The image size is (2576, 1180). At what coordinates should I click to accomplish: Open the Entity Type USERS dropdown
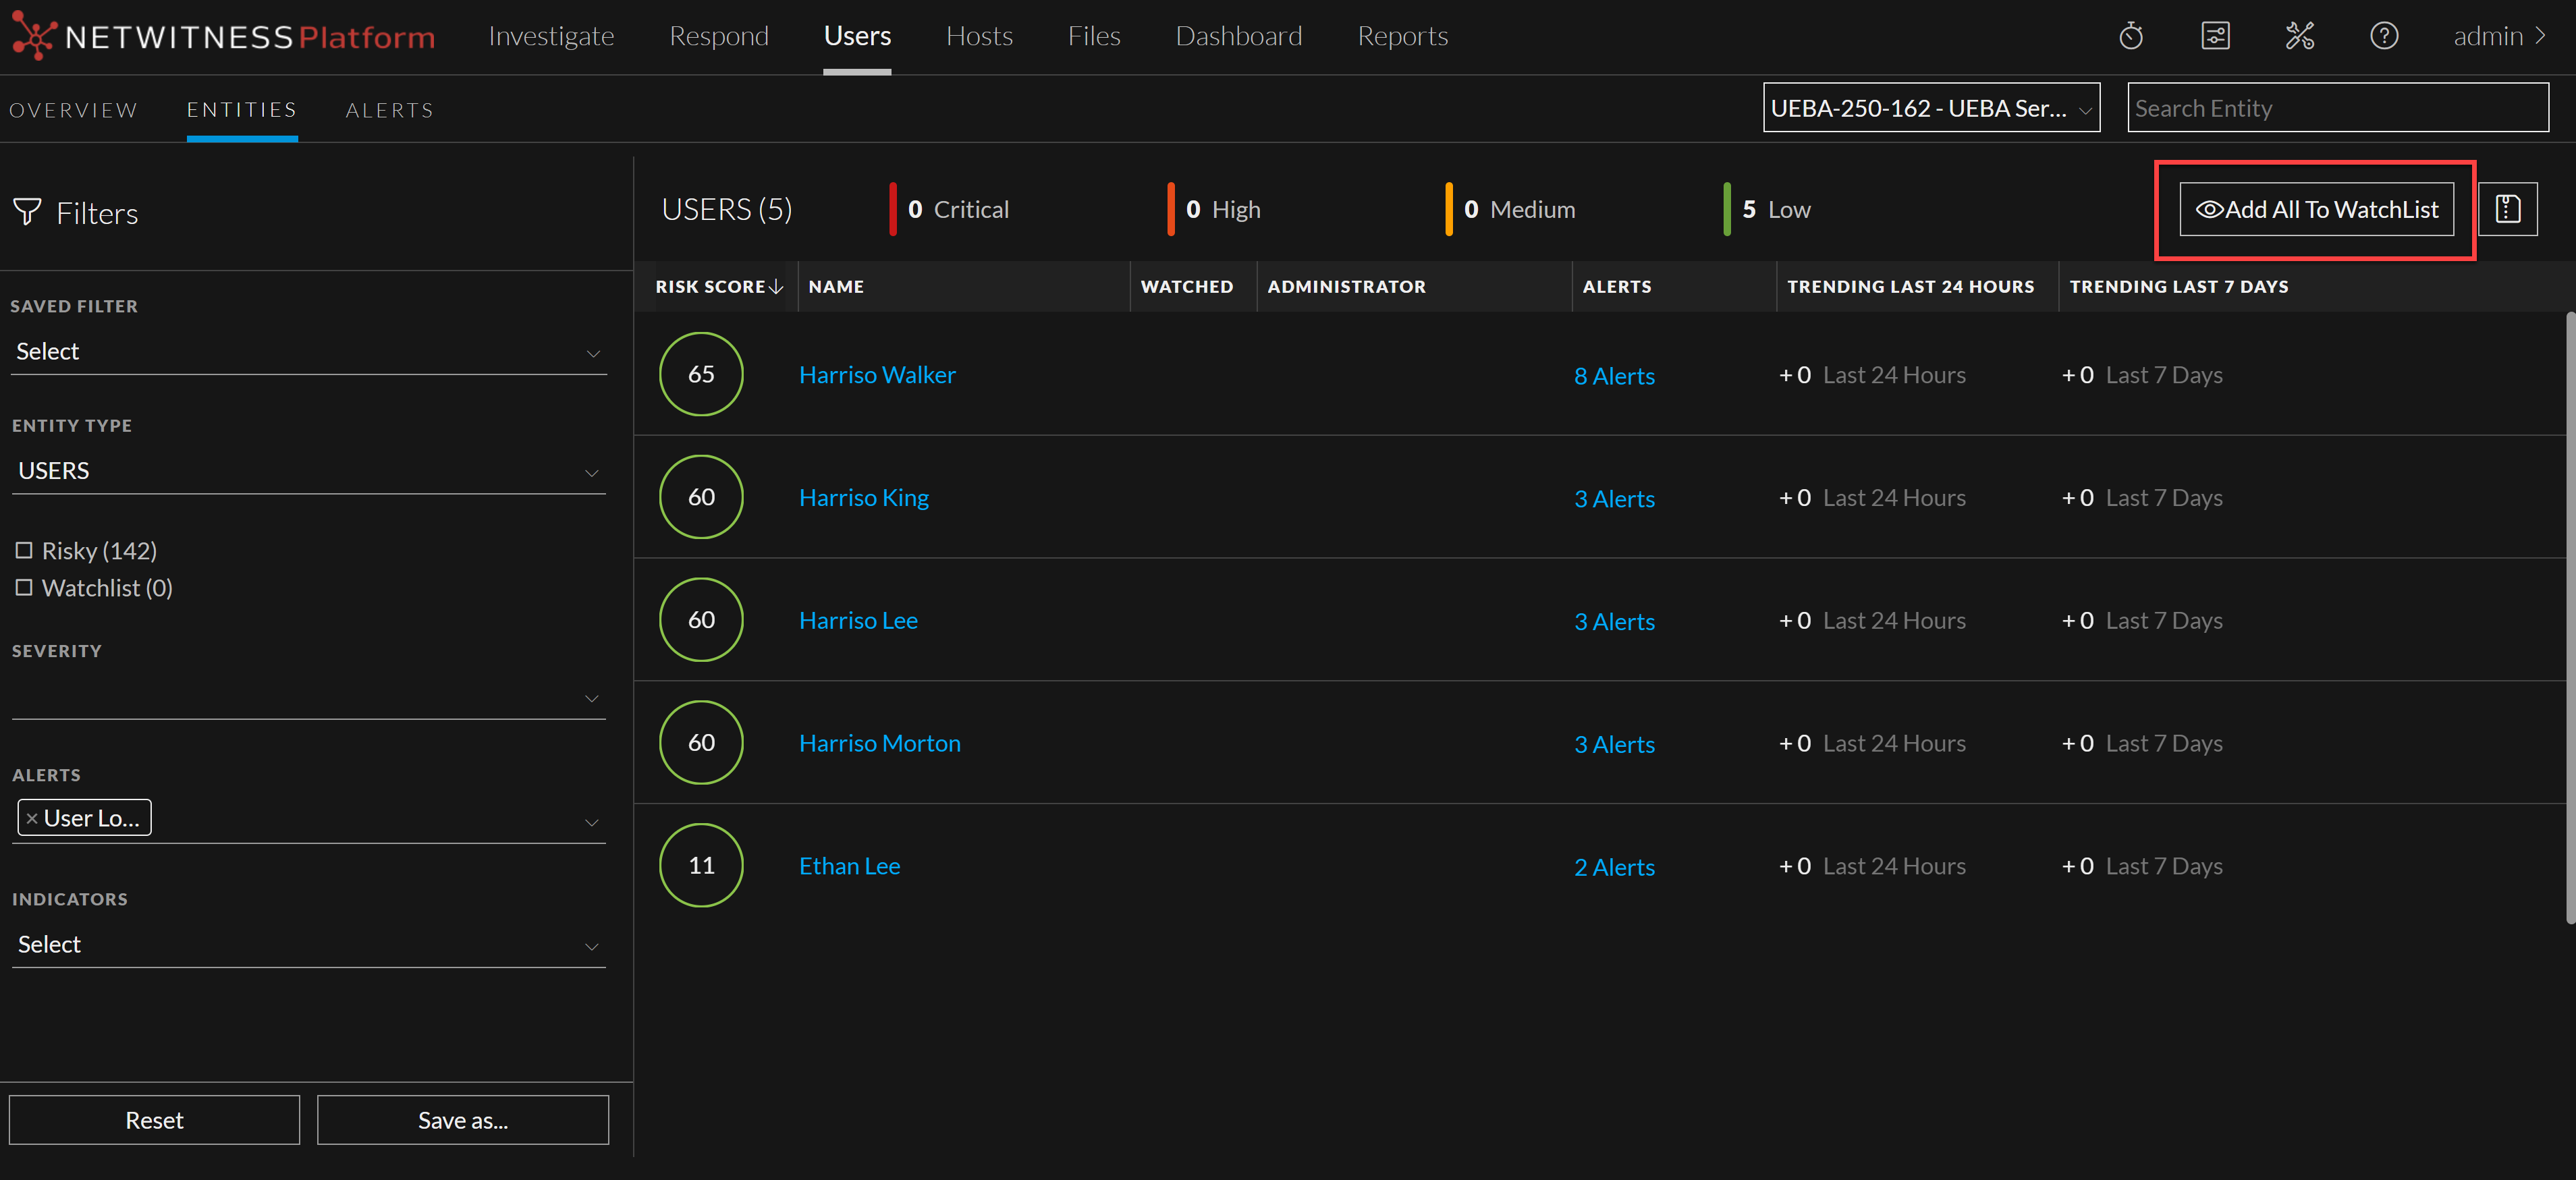click(308, 471)
